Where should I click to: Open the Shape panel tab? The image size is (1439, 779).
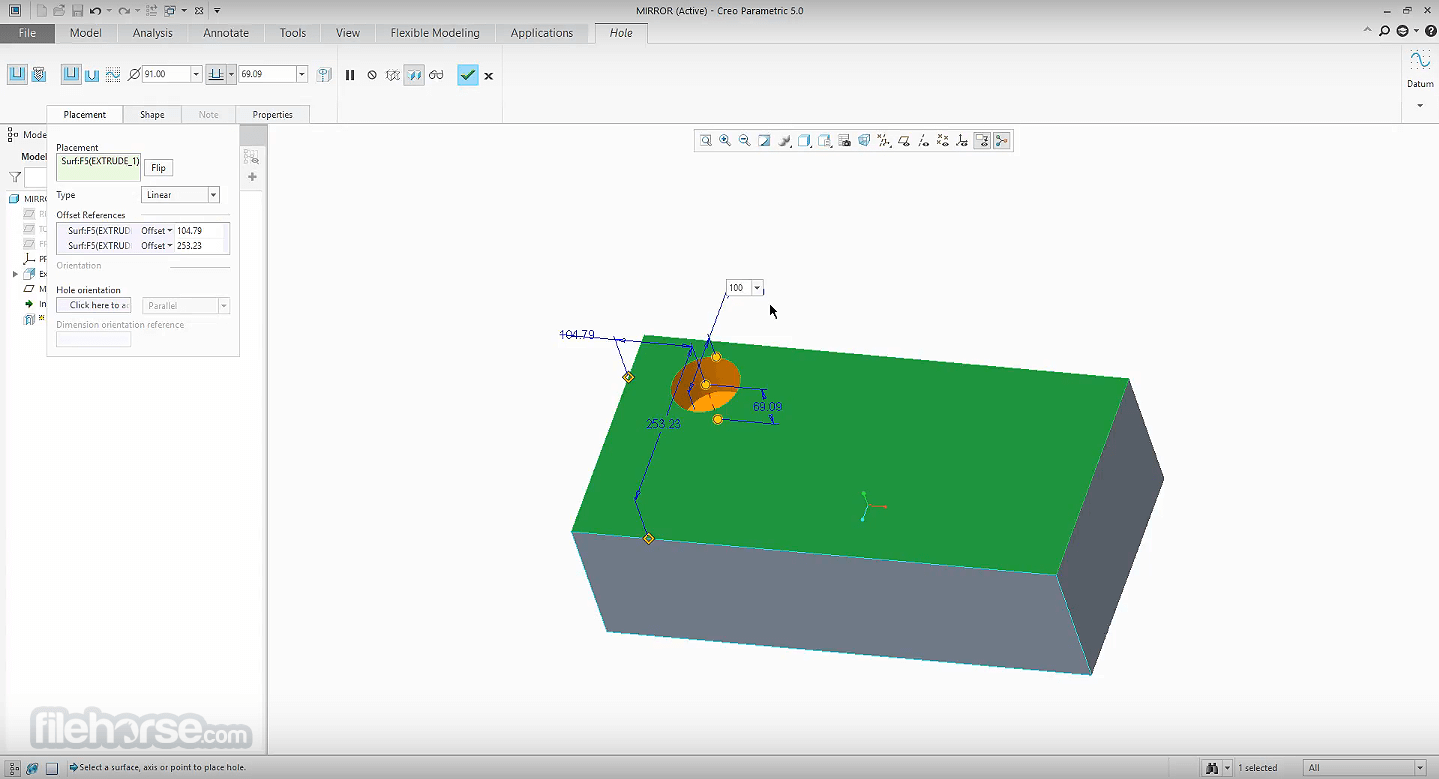click(x=152, y=115)
